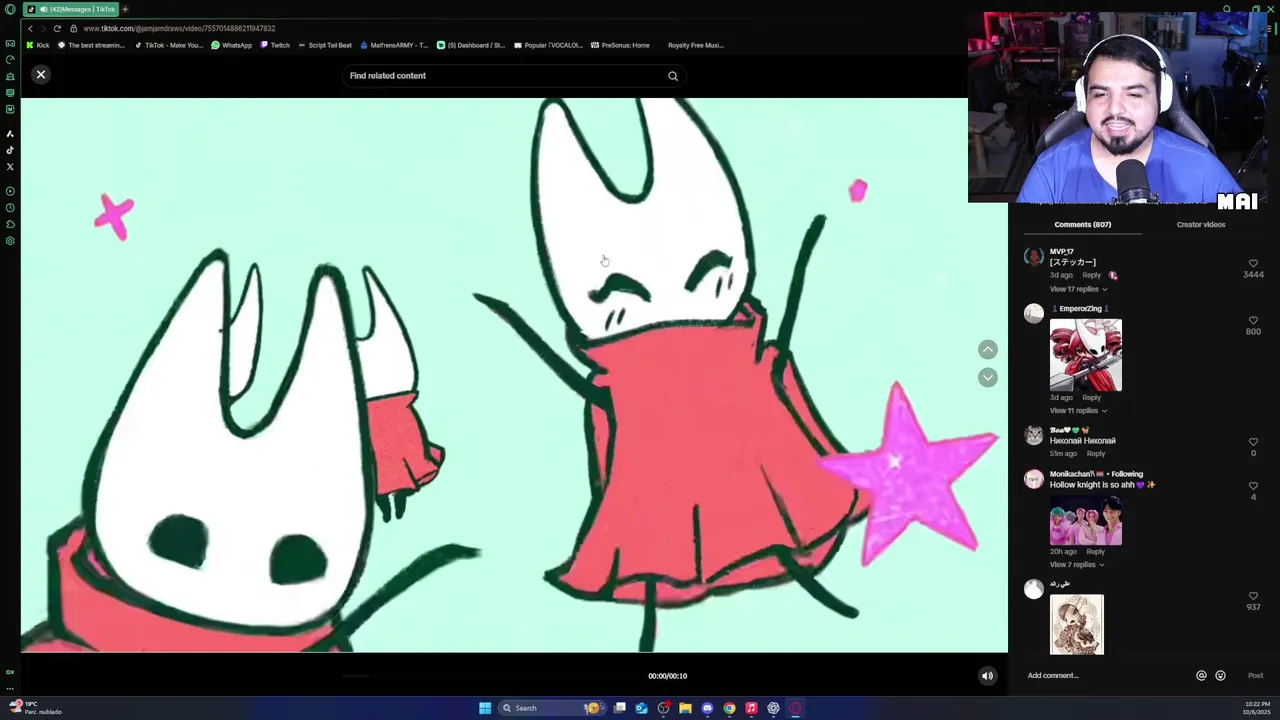Viewport: 1280px width, 720px height.
Task: Switch to the Comments (807) tab
Action: [x=1082, y=225]
